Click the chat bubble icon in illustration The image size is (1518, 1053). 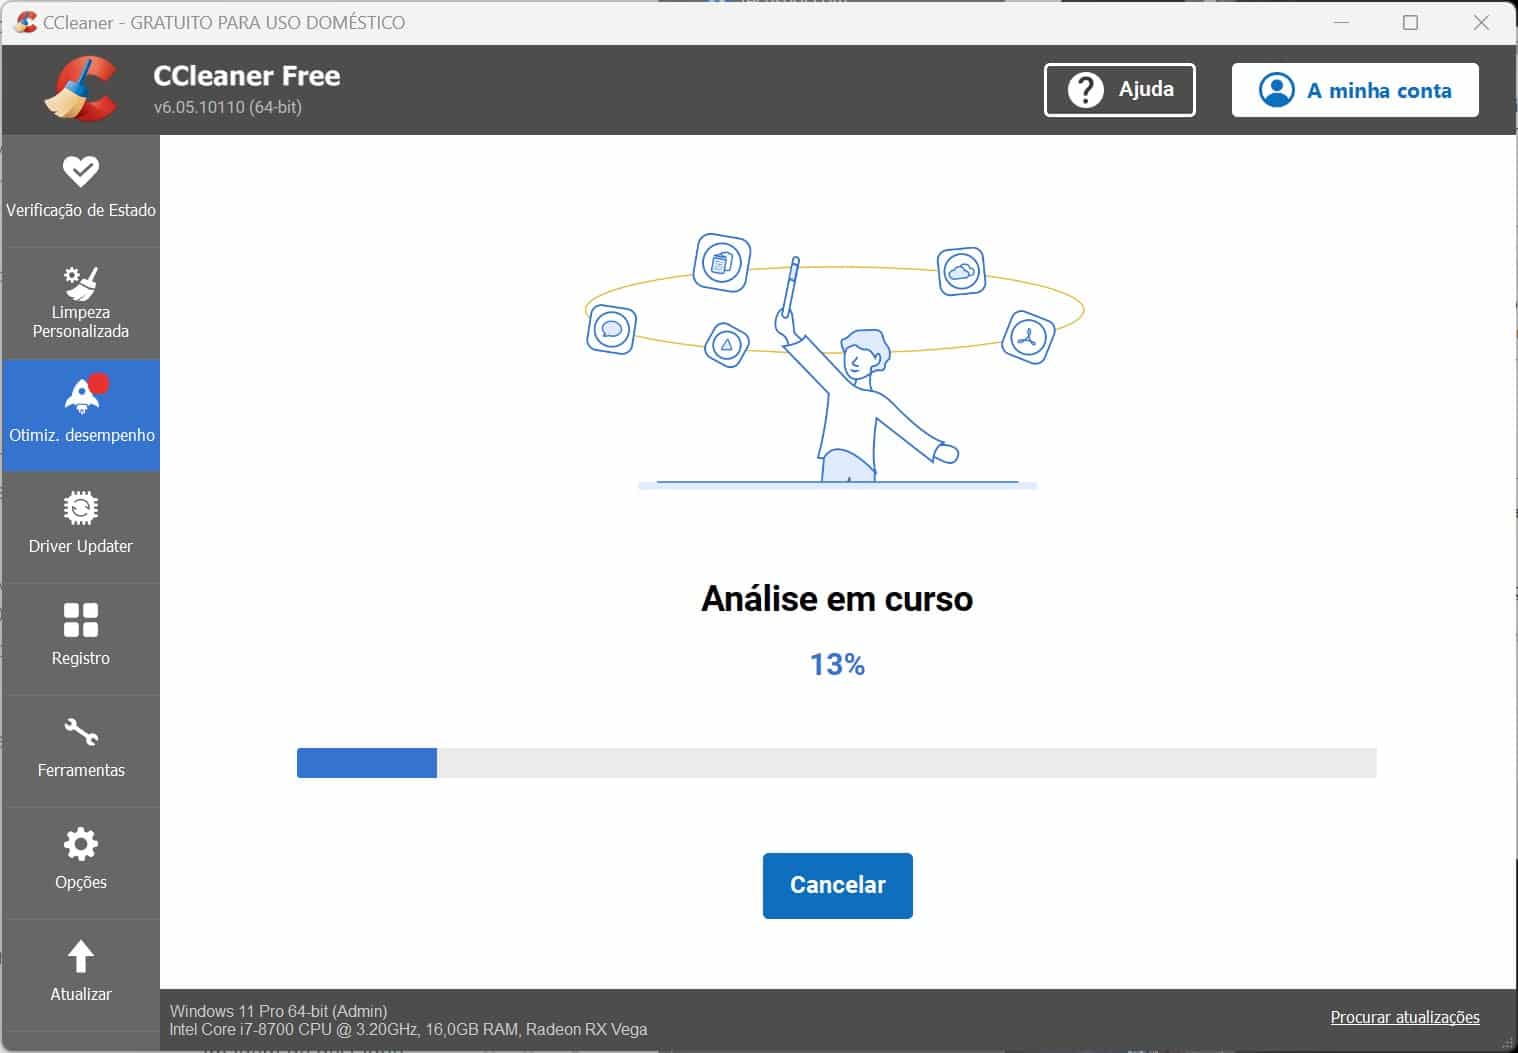611,329
